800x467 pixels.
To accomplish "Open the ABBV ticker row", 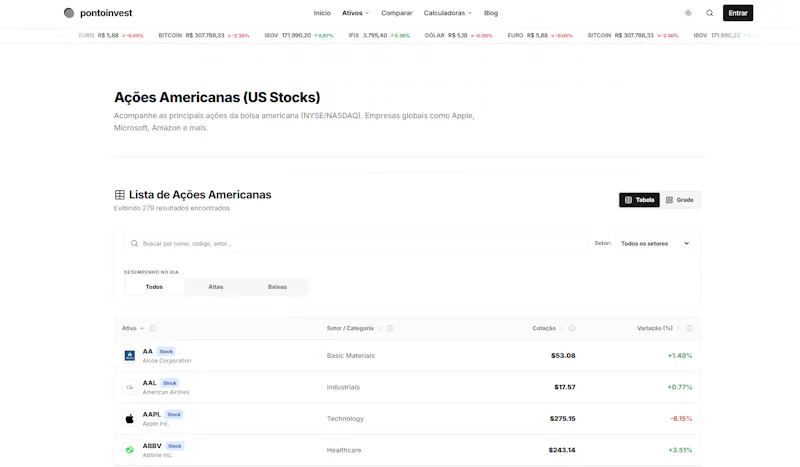I will 407,450.
